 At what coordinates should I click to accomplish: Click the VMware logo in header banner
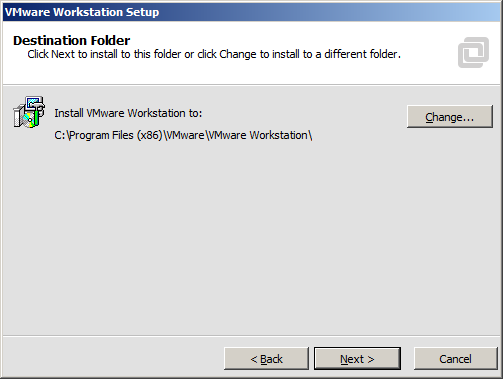point(473,52)
